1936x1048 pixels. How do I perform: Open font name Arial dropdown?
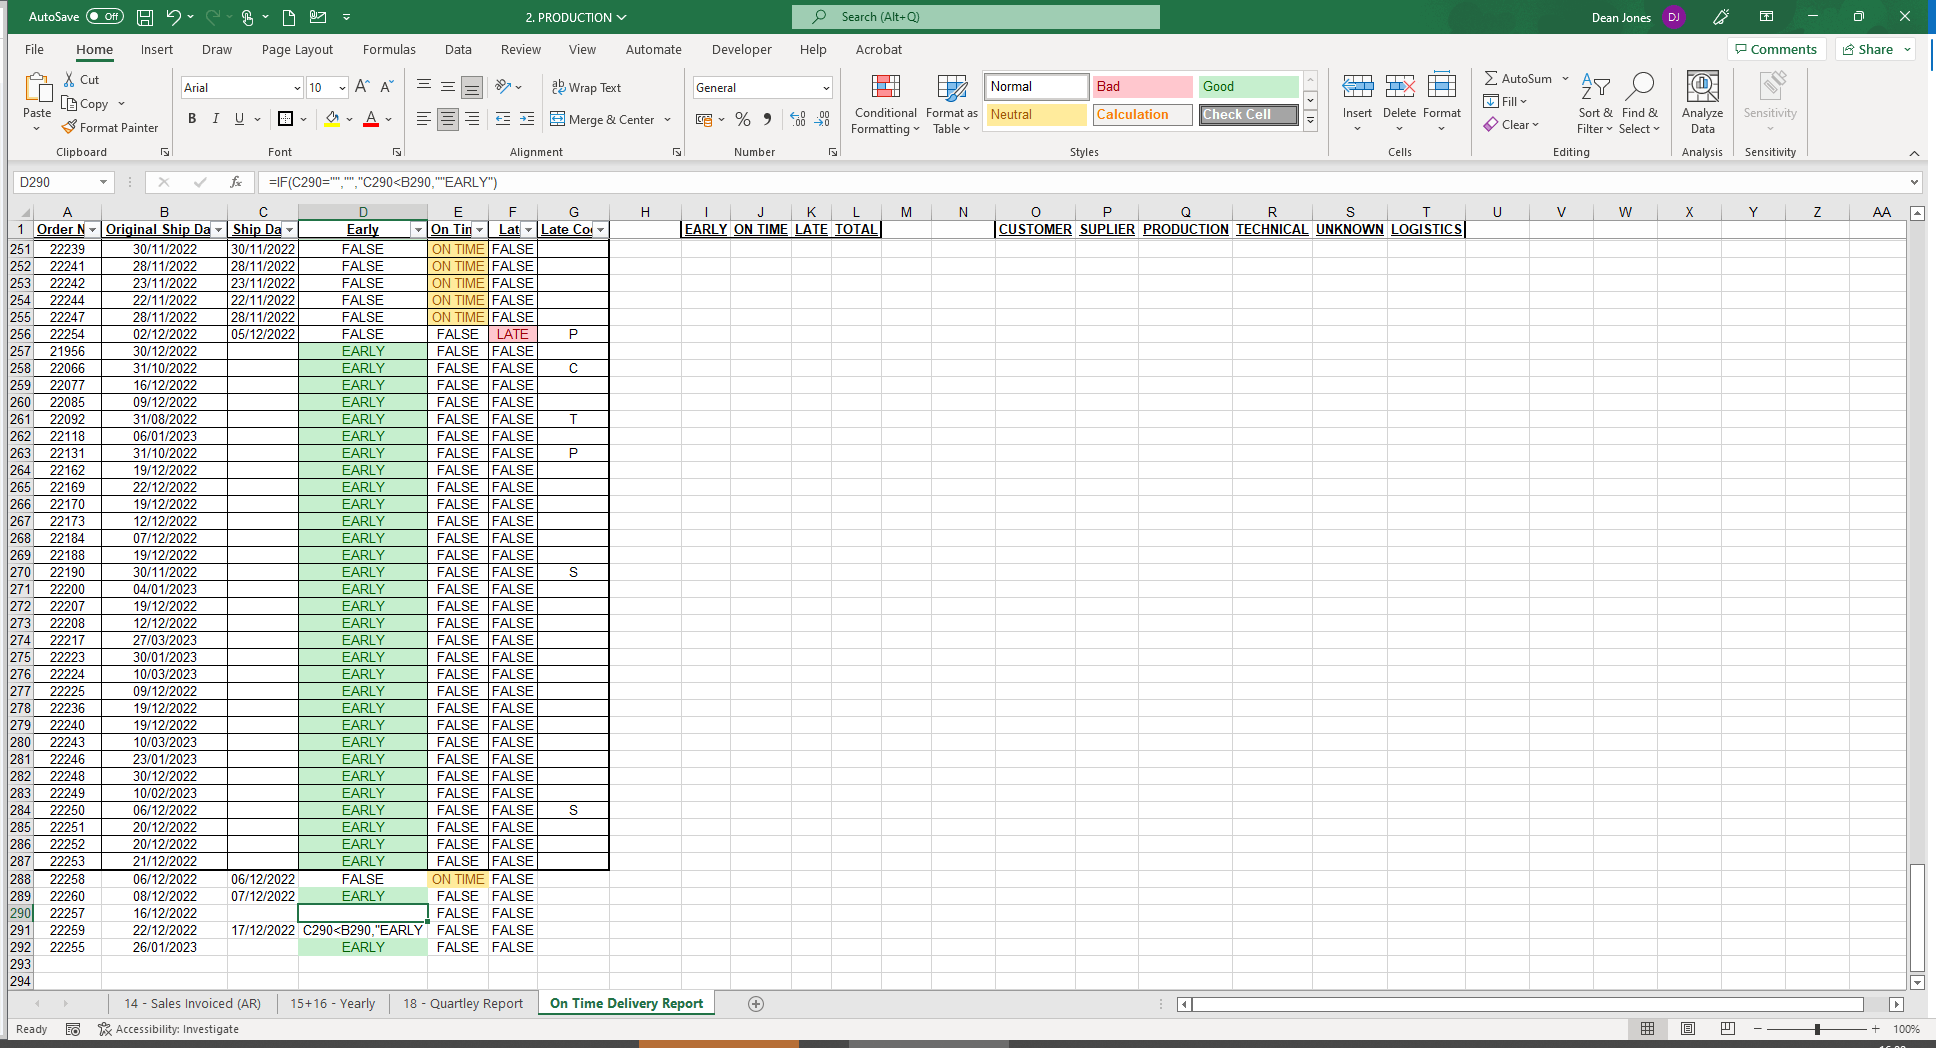(x=297, y=88)
